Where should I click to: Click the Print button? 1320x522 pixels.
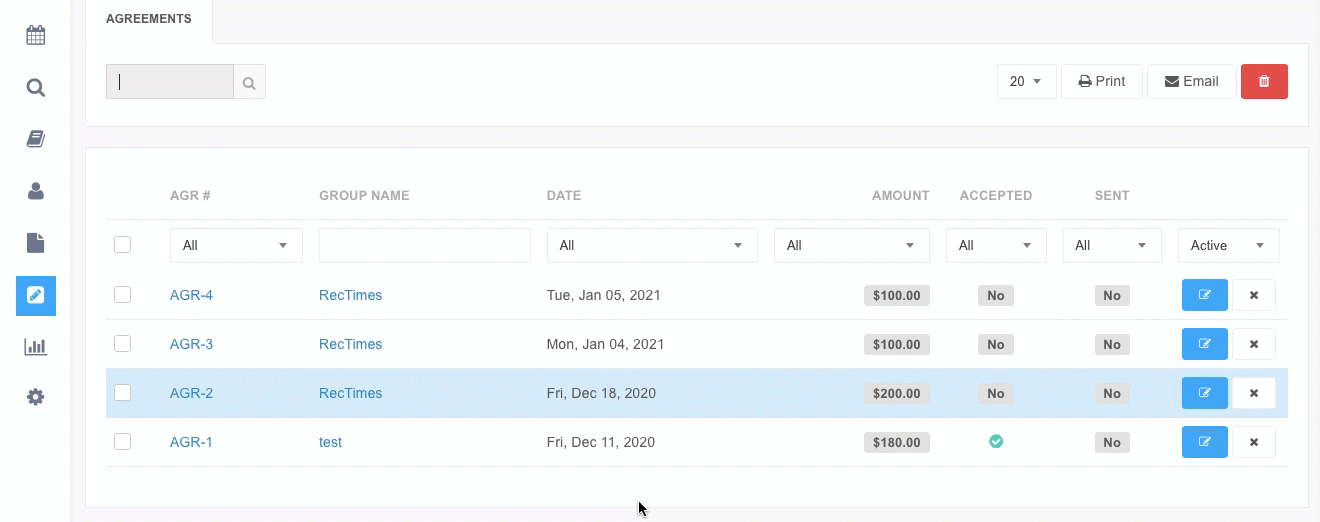click(x=1101, y=82)
